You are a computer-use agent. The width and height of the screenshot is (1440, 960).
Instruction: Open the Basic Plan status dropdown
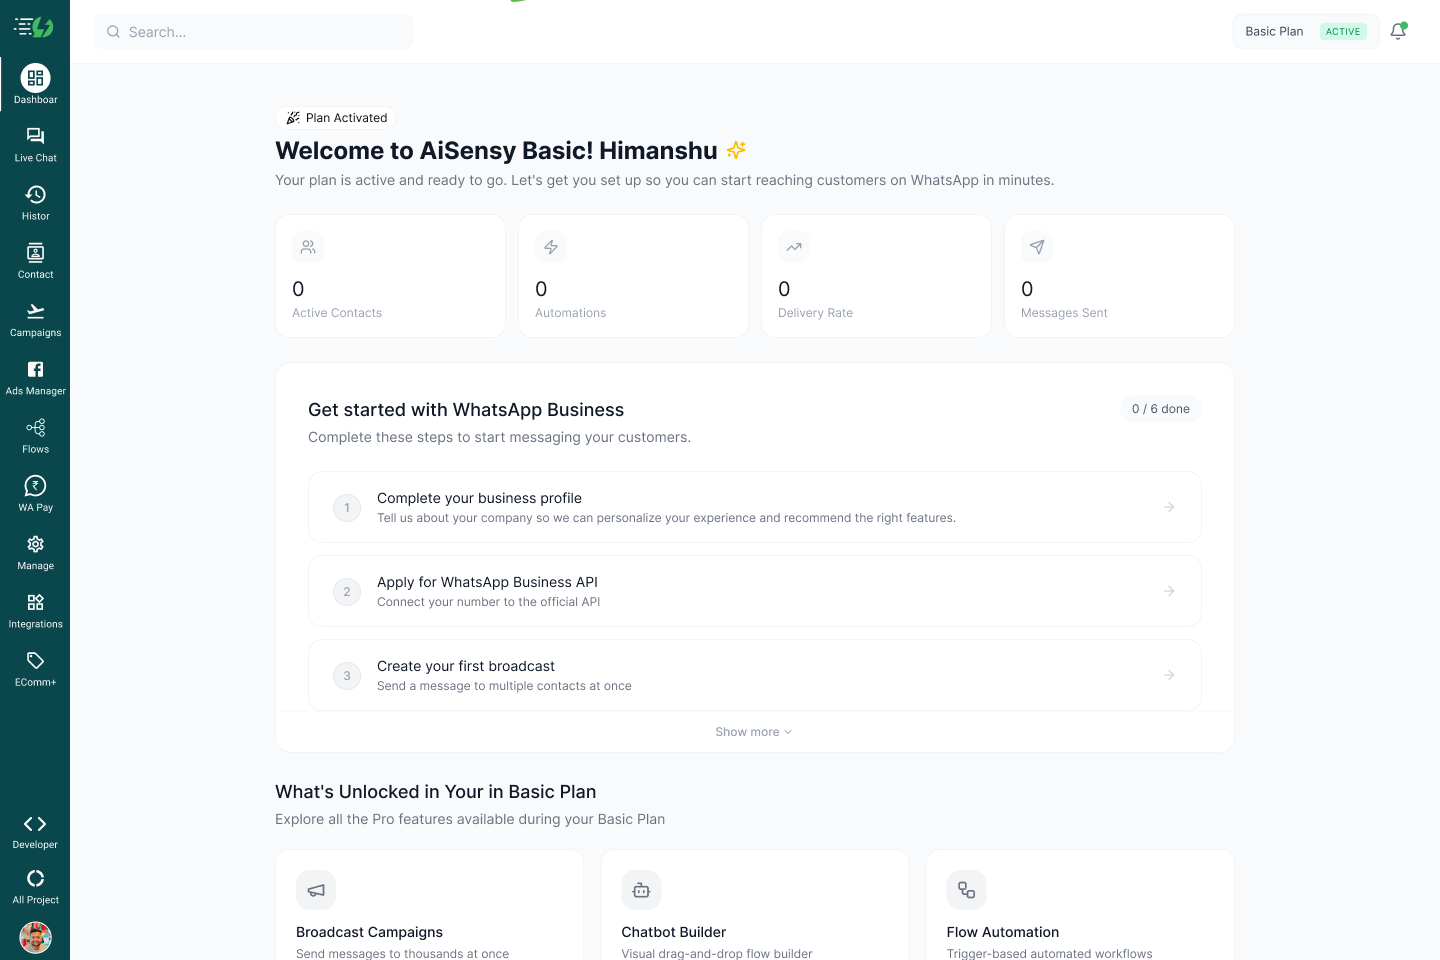tap(1305, 31)
